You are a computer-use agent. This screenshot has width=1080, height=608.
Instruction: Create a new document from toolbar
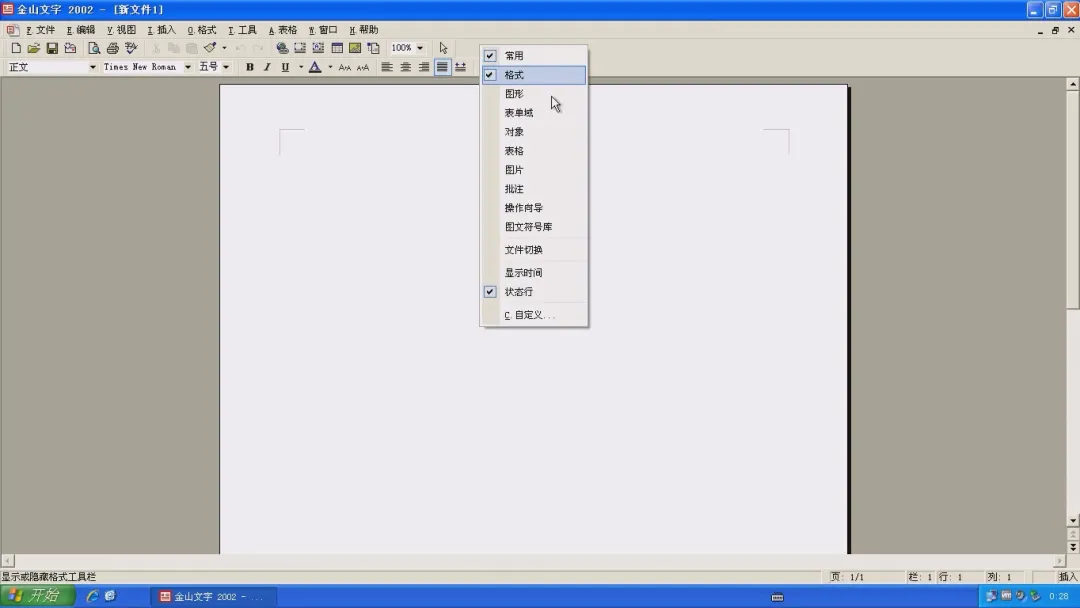click(16, 48)
